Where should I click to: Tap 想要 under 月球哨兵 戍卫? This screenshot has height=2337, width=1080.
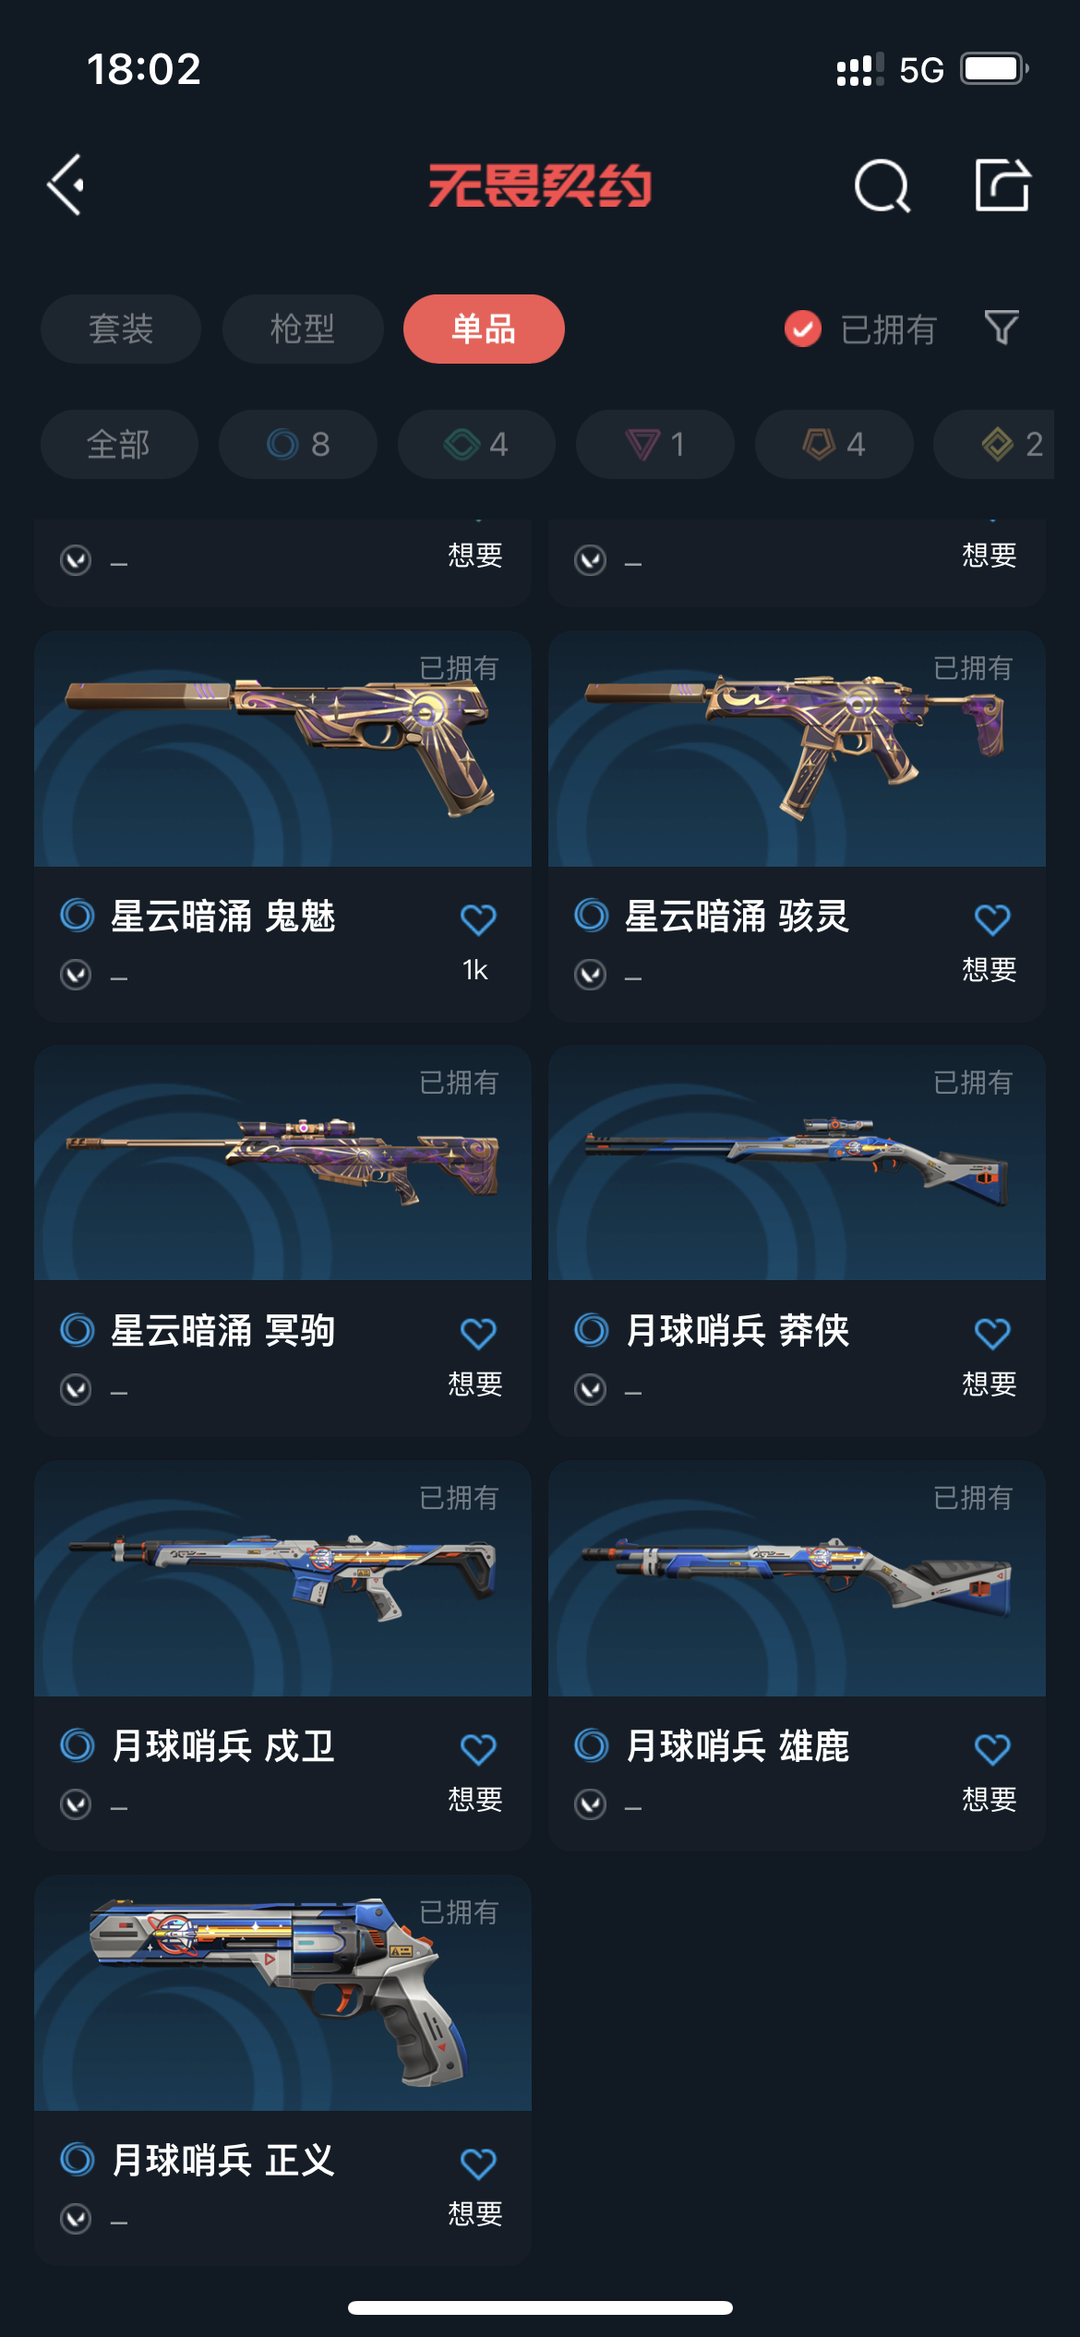(475, 1799)
